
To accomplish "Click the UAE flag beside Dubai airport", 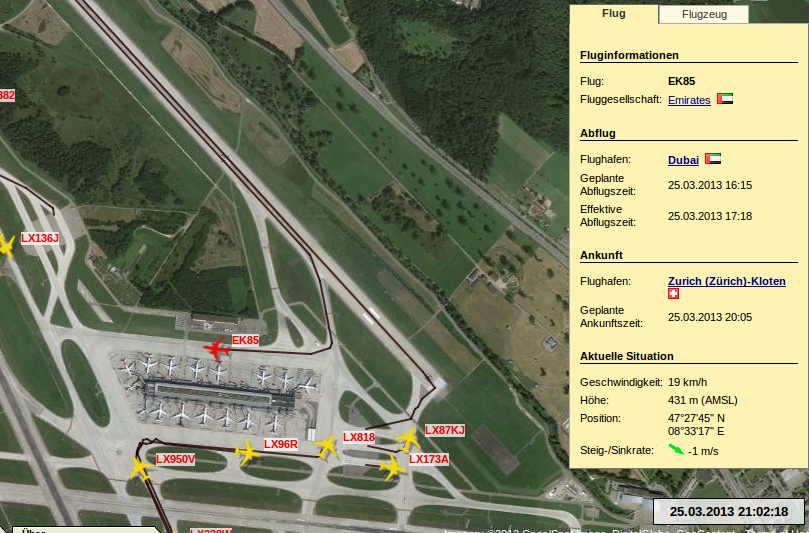I will click(713, 159).
